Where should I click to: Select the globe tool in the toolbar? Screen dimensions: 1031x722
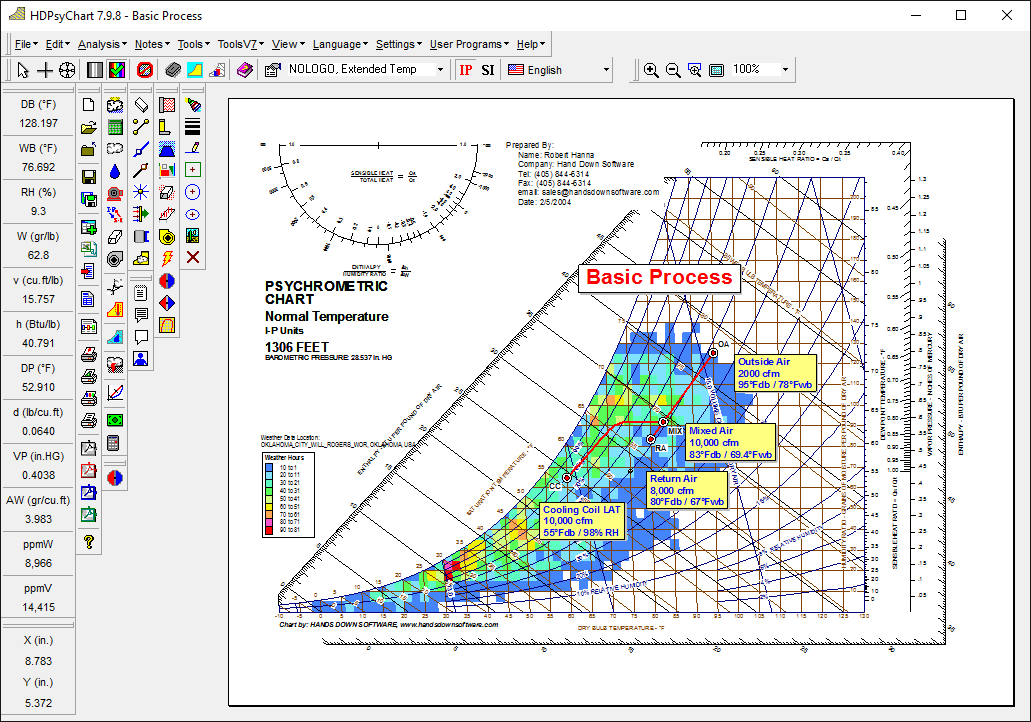click(x=69, y=69)
